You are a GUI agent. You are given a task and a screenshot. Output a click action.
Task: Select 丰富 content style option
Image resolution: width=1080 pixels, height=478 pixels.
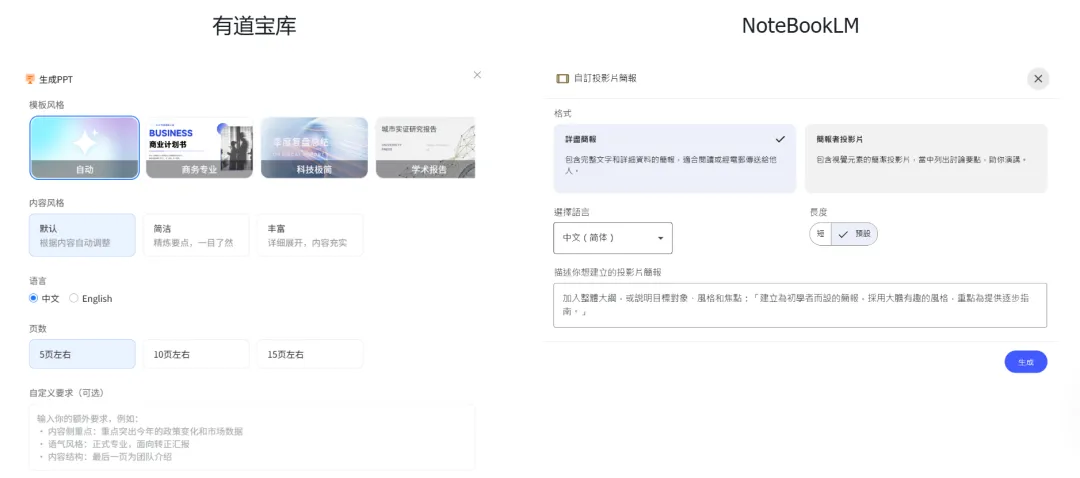[310, 235]
